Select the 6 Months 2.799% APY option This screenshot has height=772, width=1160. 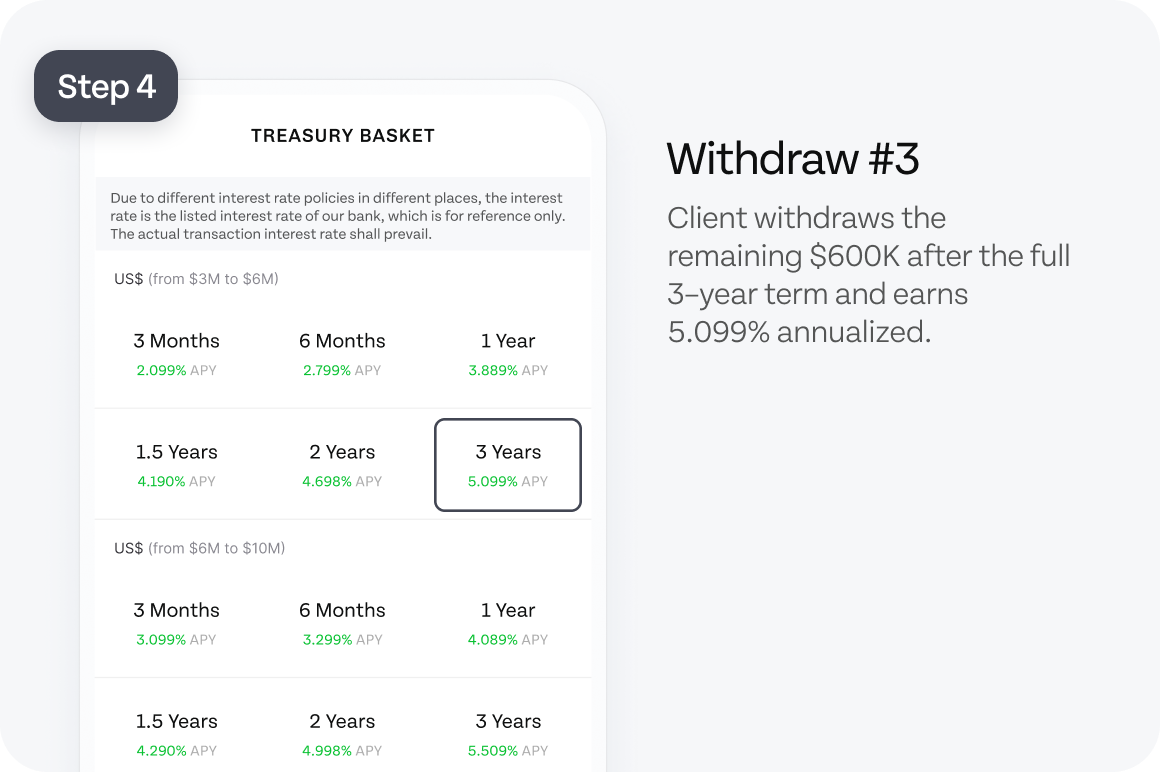[x=342, y=353]
